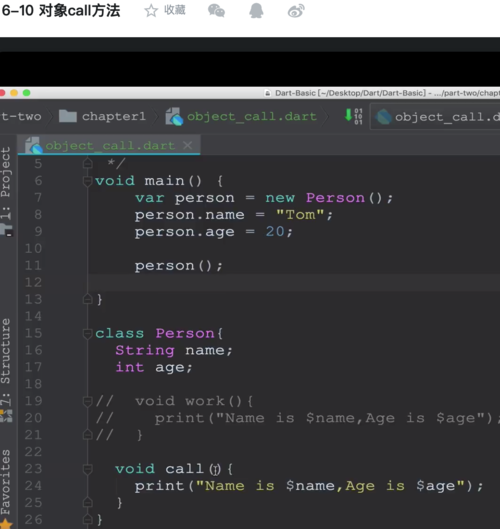The height and width of the screenshot is (529, 500).
Task: Open the 1: Project tool window
Action: 6,183
